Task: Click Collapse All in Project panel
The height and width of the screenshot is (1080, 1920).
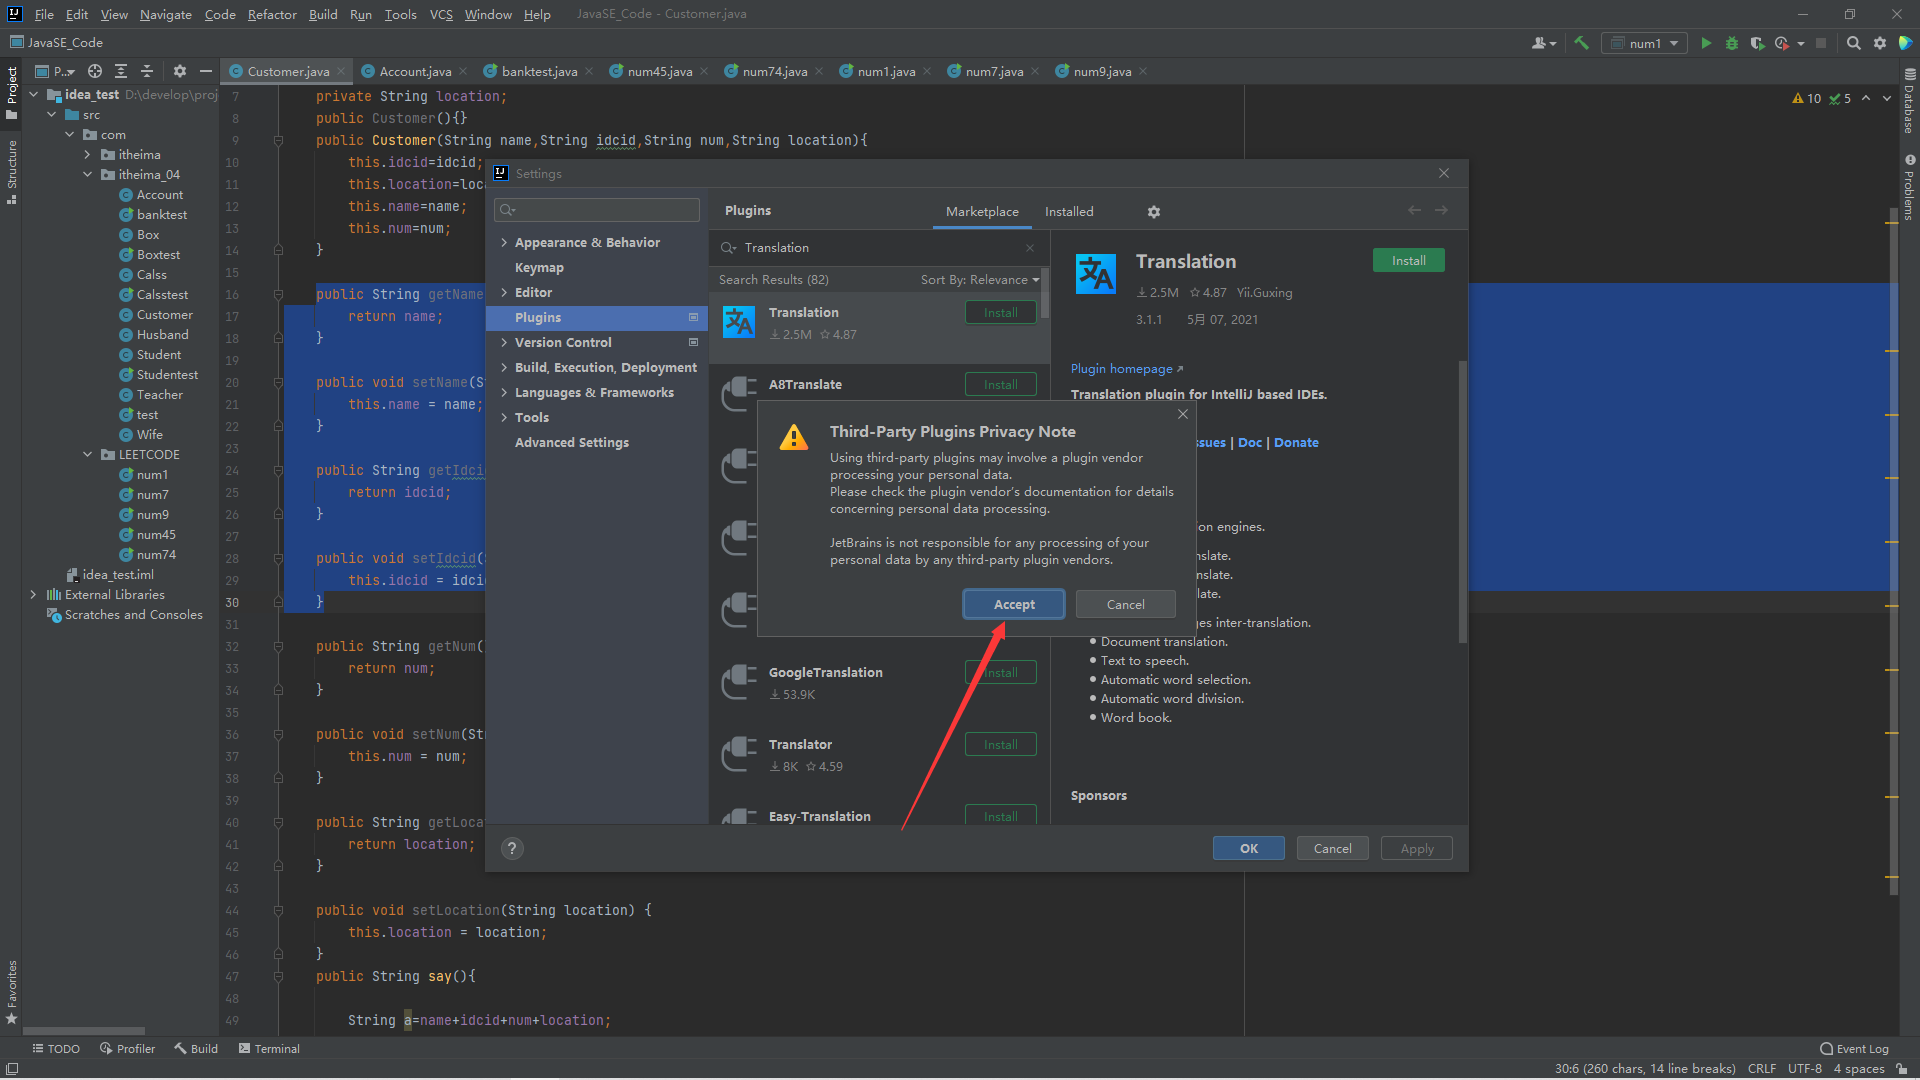Action: pos(147,71)
